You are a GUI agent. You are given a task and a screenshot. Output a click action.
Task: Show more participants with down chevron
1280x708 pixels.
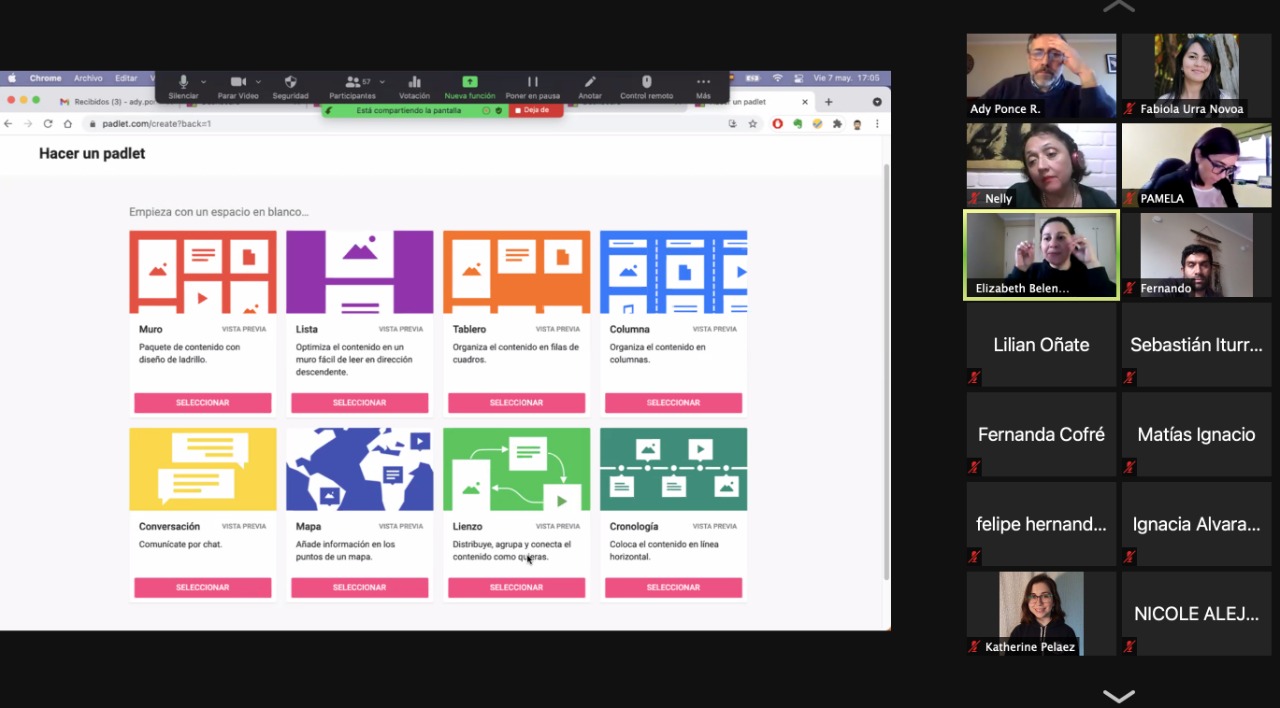pyautogui.click(x=1118, y=696)
